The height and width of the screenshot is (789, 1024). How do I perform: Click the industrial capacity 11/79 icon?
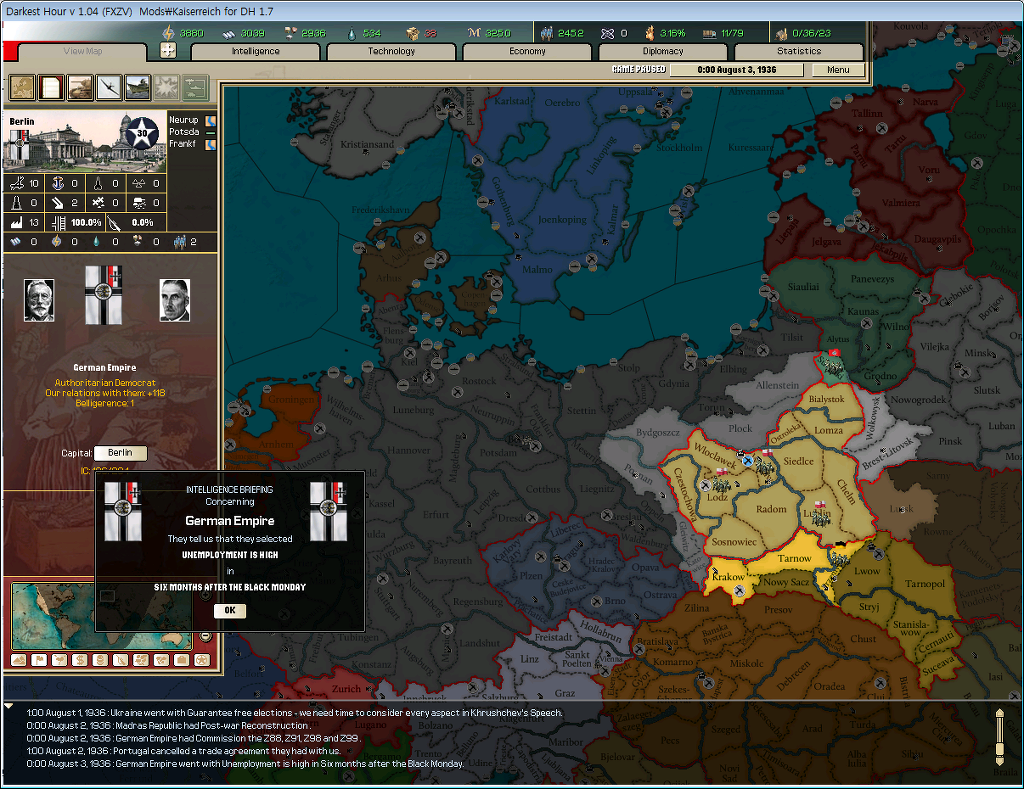pos(709,33)
